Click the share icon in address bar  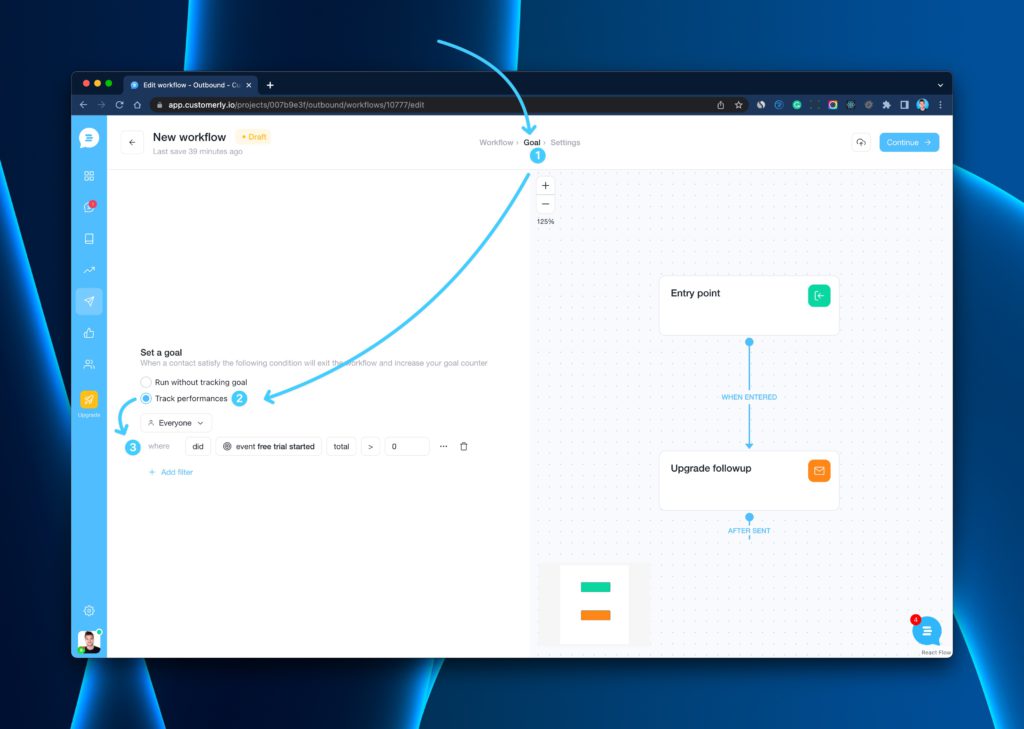point(720,105)
